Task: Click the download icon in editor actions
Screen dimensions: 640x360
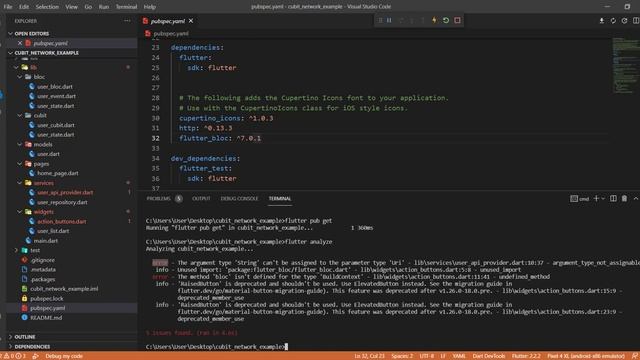Action: [602, 20]
